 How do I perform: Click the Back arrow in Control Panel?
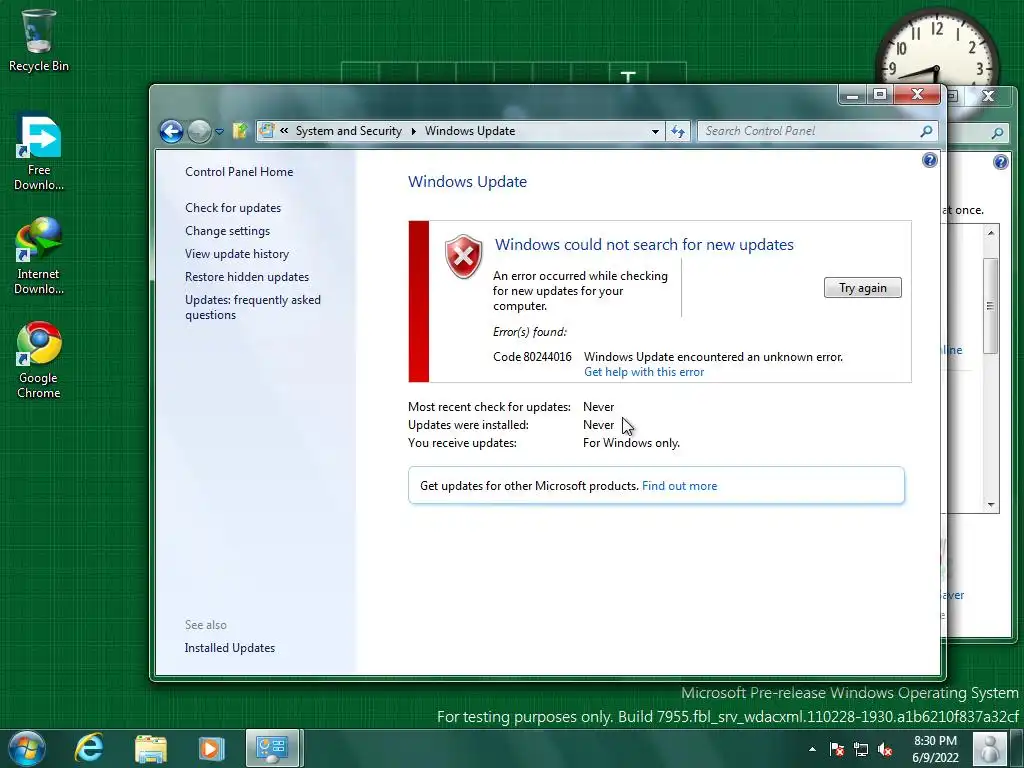click(x=172, y=131)
